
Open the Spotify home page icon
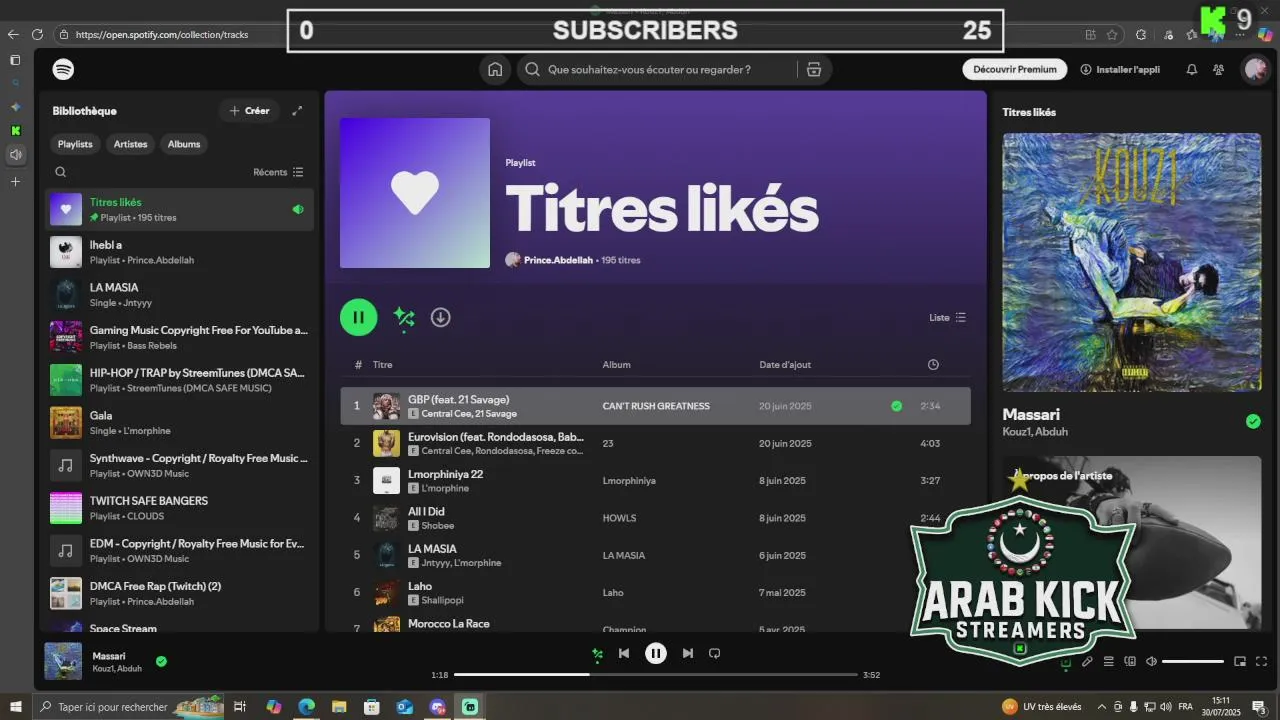pyautogui.click(x=495, y=70)
